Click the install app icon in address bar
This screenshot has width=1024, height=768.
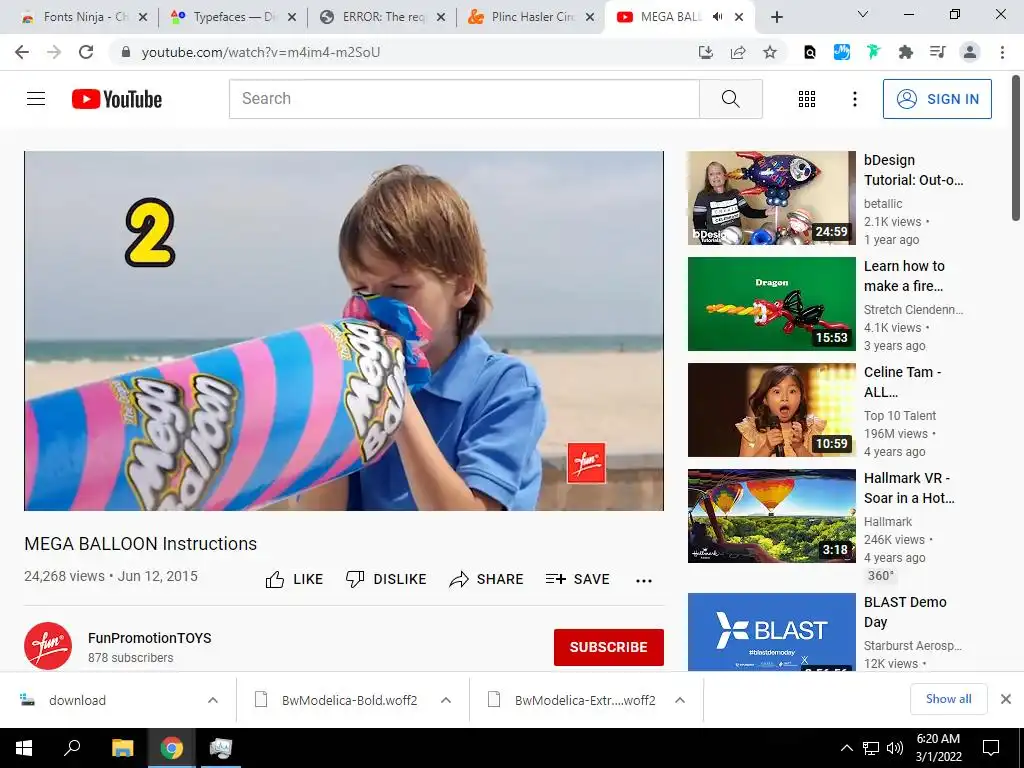pyautogui.click(x=705, y=52)
